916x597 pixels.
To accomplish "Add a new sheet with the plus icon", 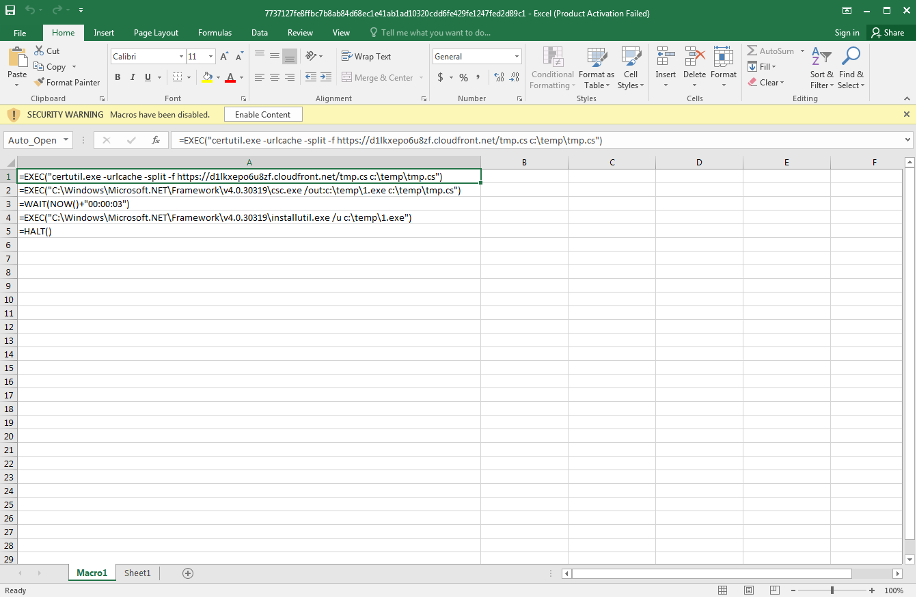I will [x=188, y=573].
